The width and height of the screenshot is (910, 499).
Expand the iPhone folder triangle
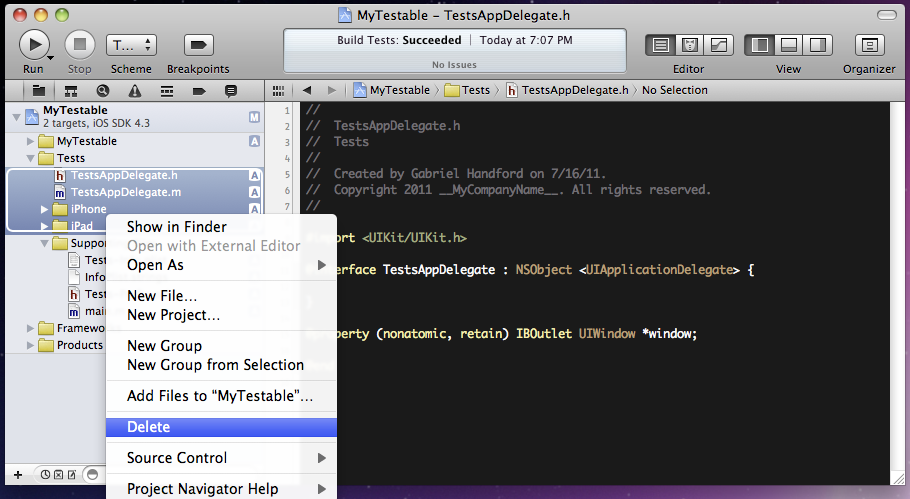(44, 209)
